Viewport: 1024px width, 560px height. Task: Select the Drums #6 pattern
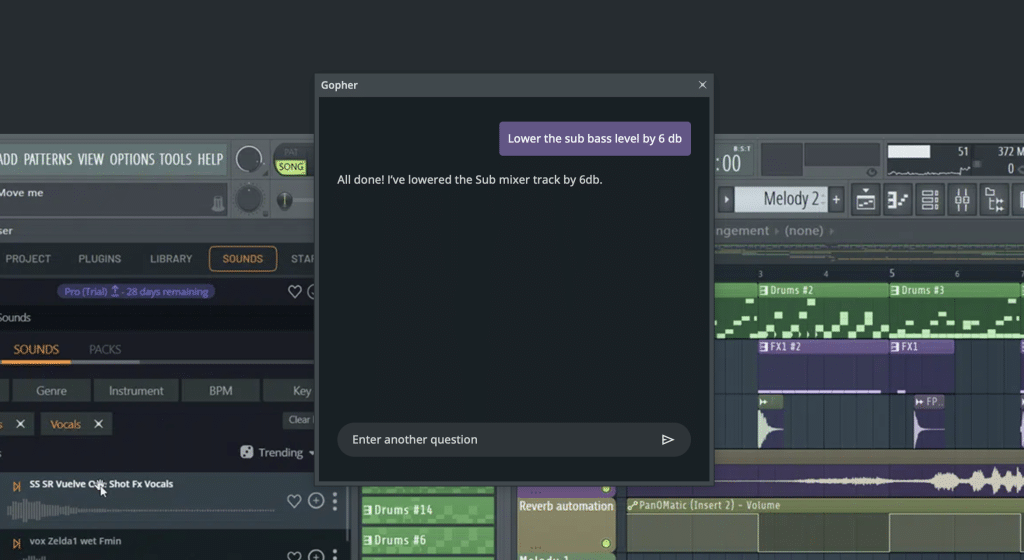point(428,540)
